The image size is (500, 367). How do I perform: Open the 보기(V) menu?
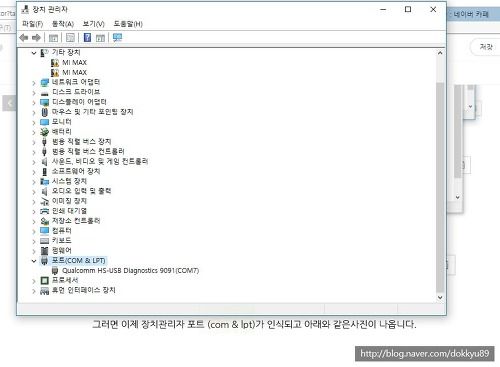pos(94,24)
